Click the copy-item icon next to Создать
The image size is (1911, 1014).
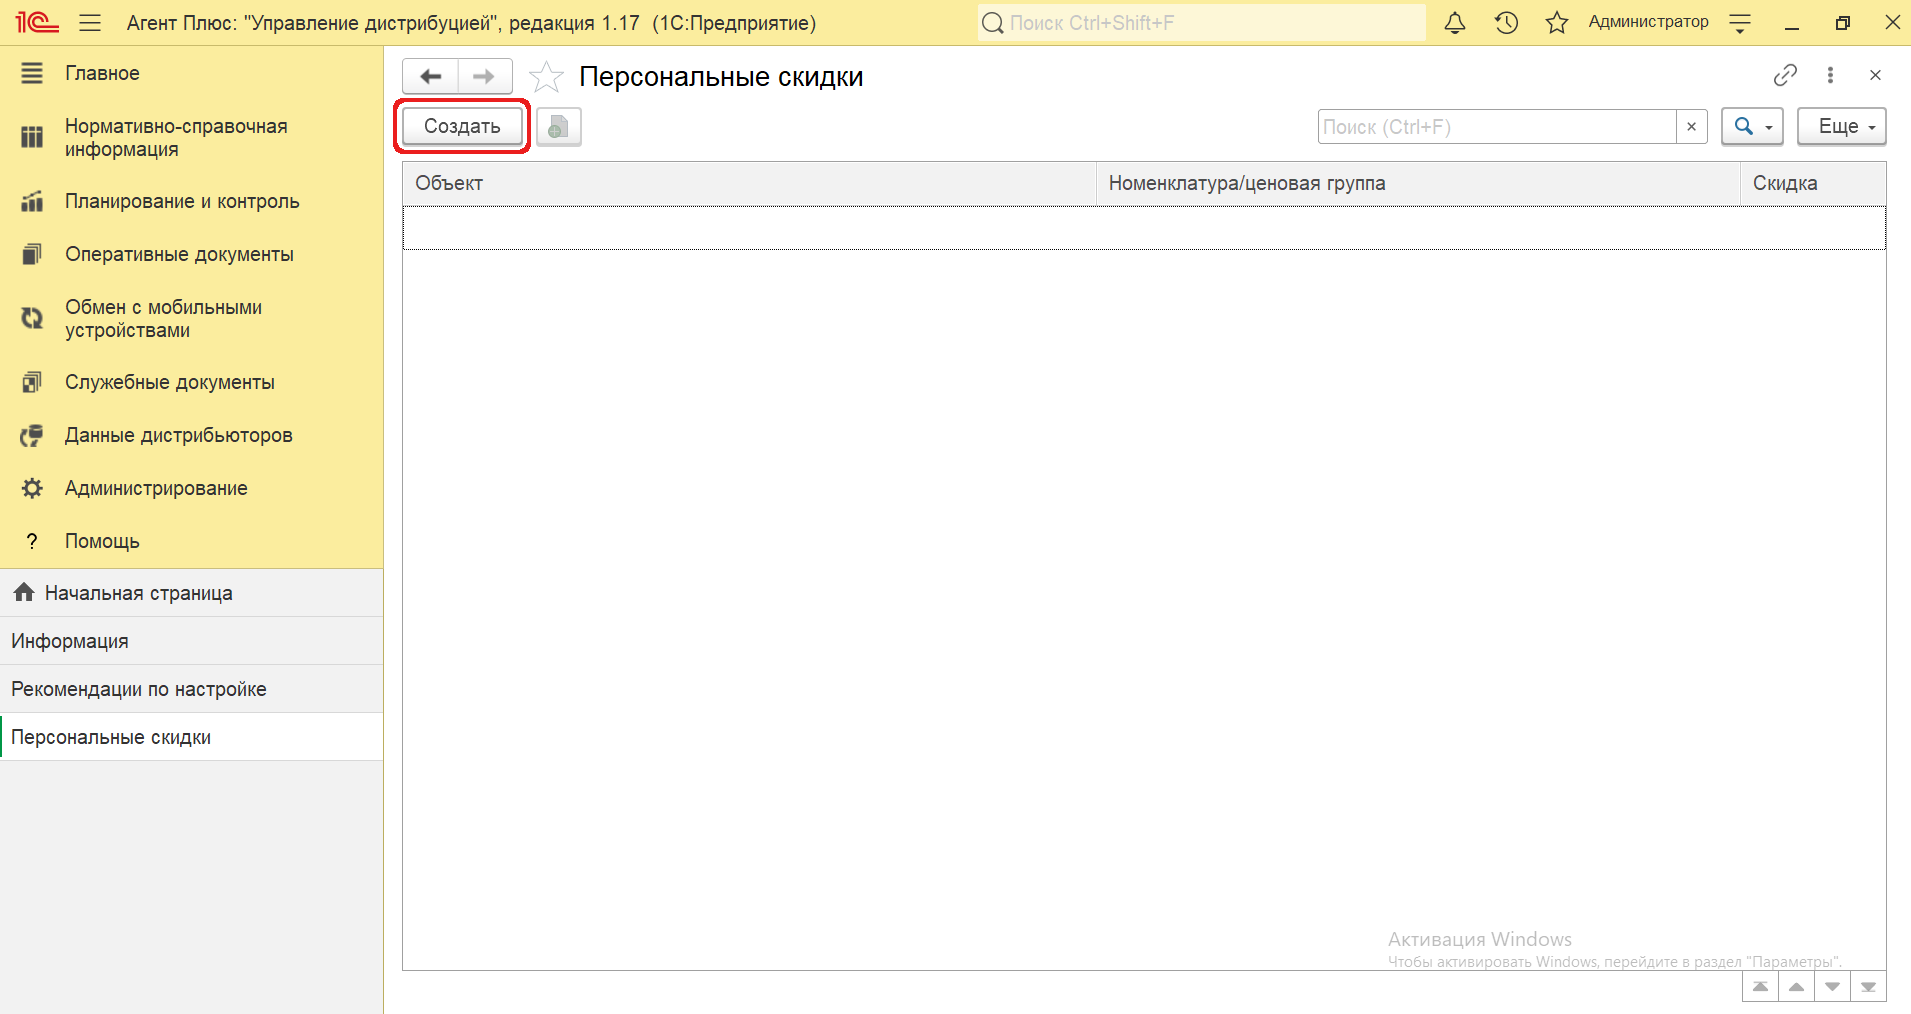[558, 127]
